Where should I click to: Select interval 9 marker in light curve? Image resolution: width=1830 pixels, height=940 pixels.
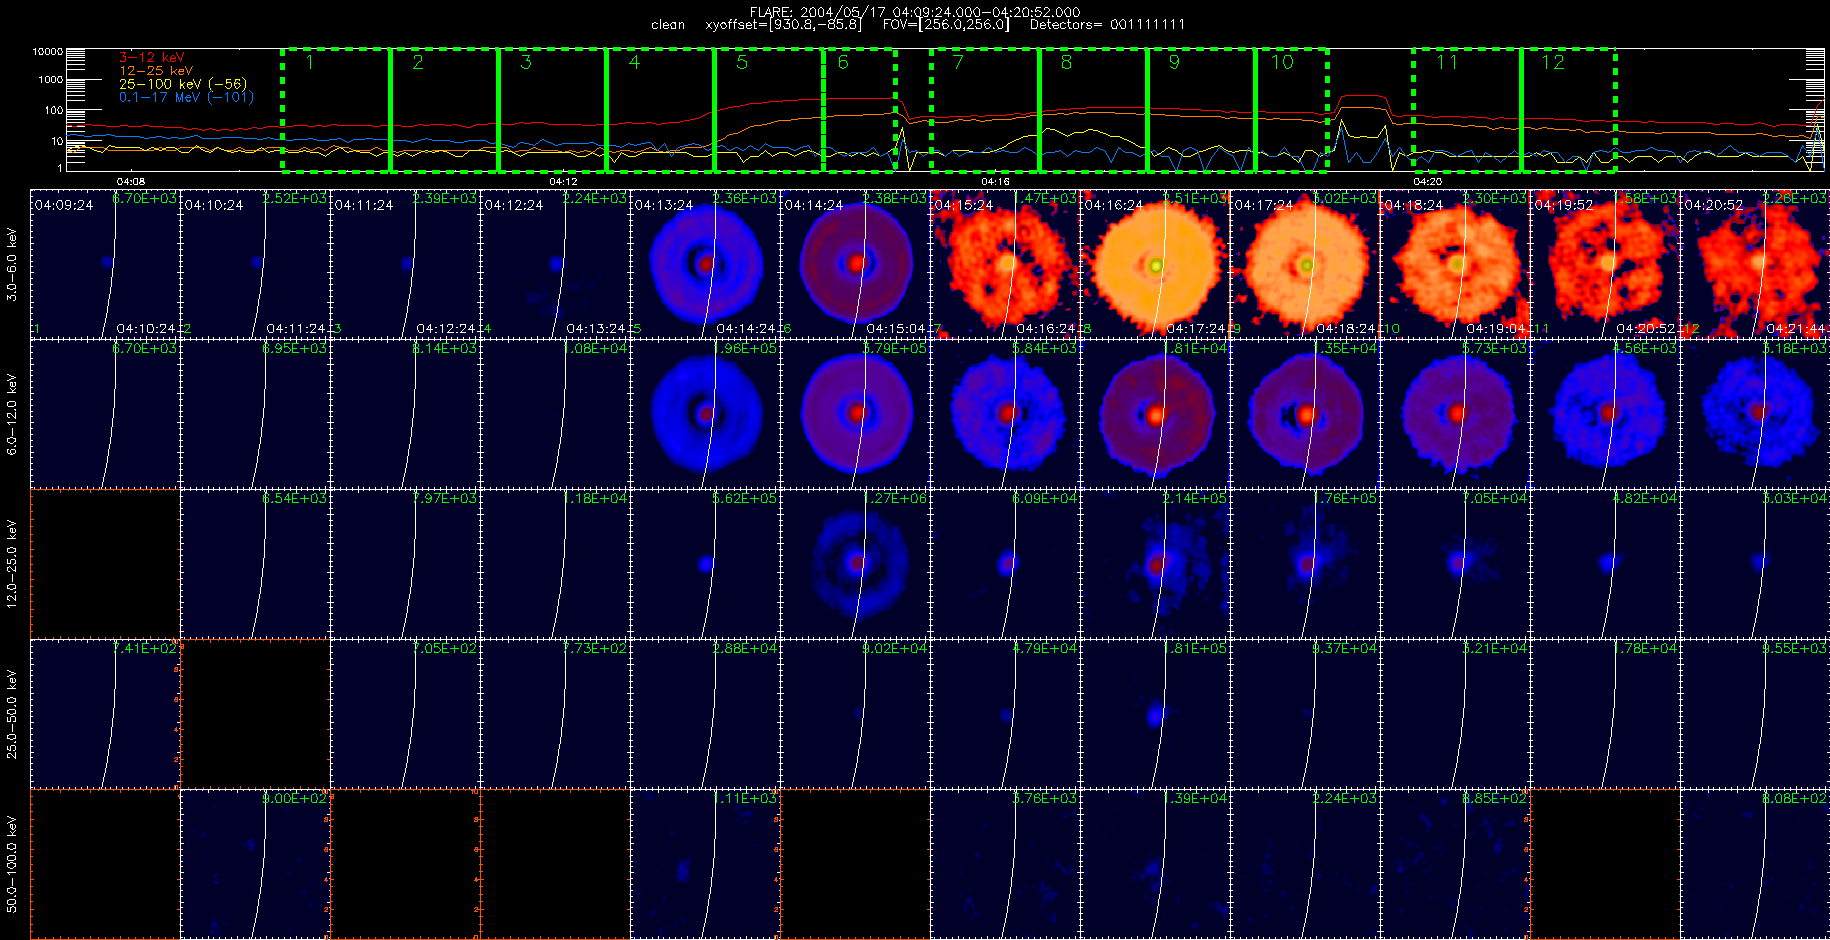1174,63
